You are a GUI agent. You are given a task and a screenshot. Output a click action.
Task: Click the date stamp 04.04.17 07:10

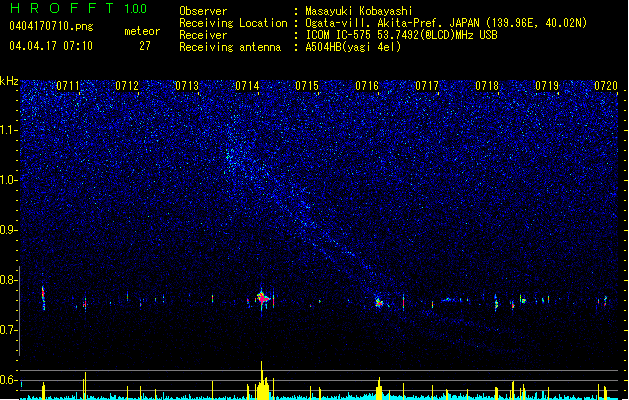[51, 46]
